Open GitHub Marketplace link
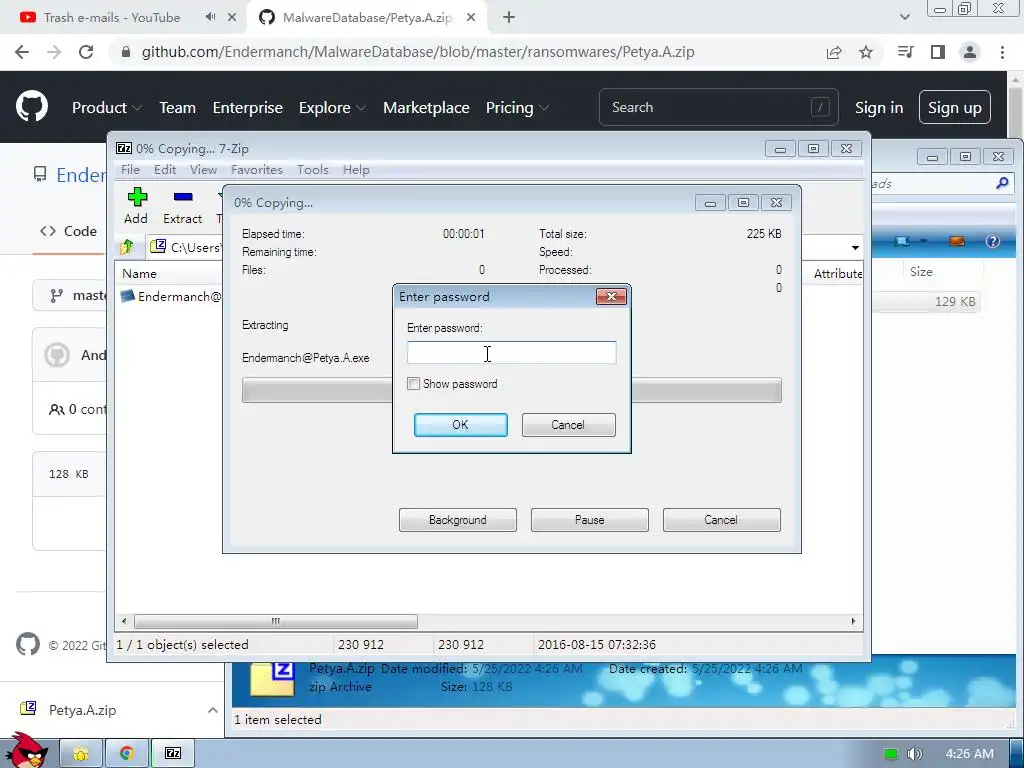 pyautogui.click(x=426, y=108)
